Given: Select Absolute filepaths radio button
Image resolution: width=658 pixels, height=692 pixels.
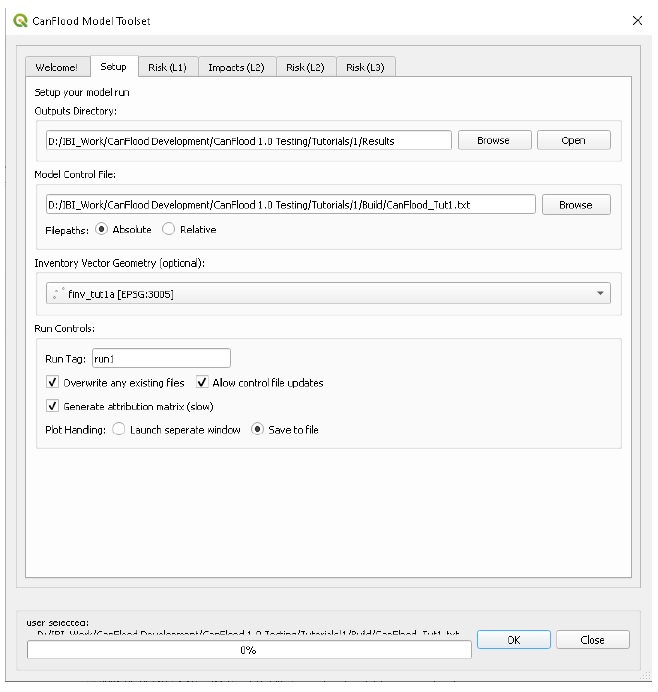Looking at the screenshot, I should click(102, 229).
